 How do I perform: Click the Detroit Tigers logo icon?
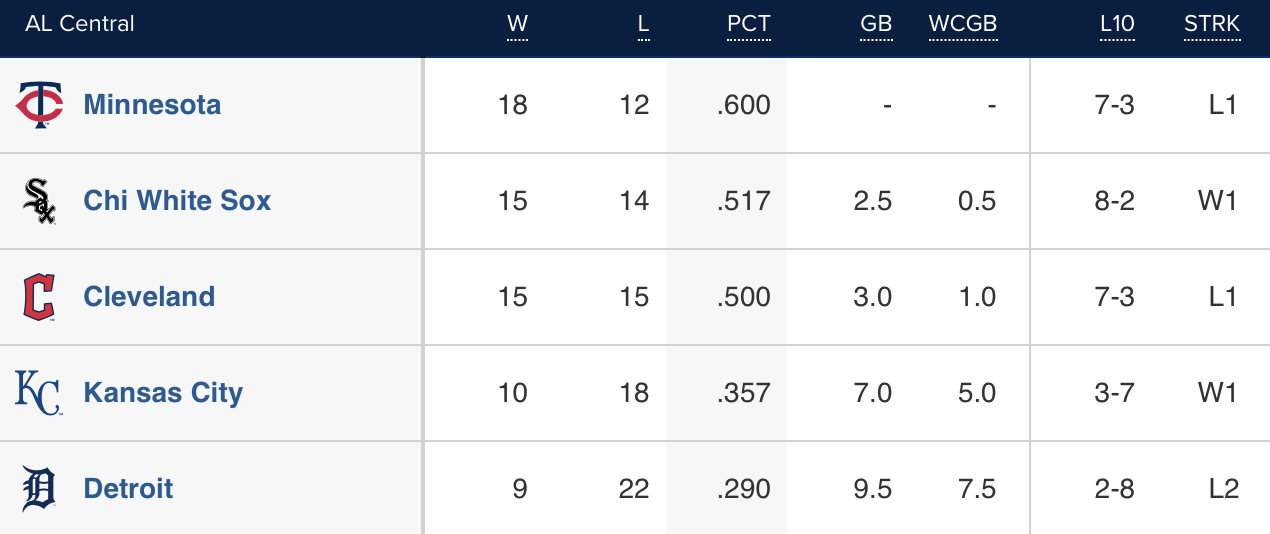(39, 489)
